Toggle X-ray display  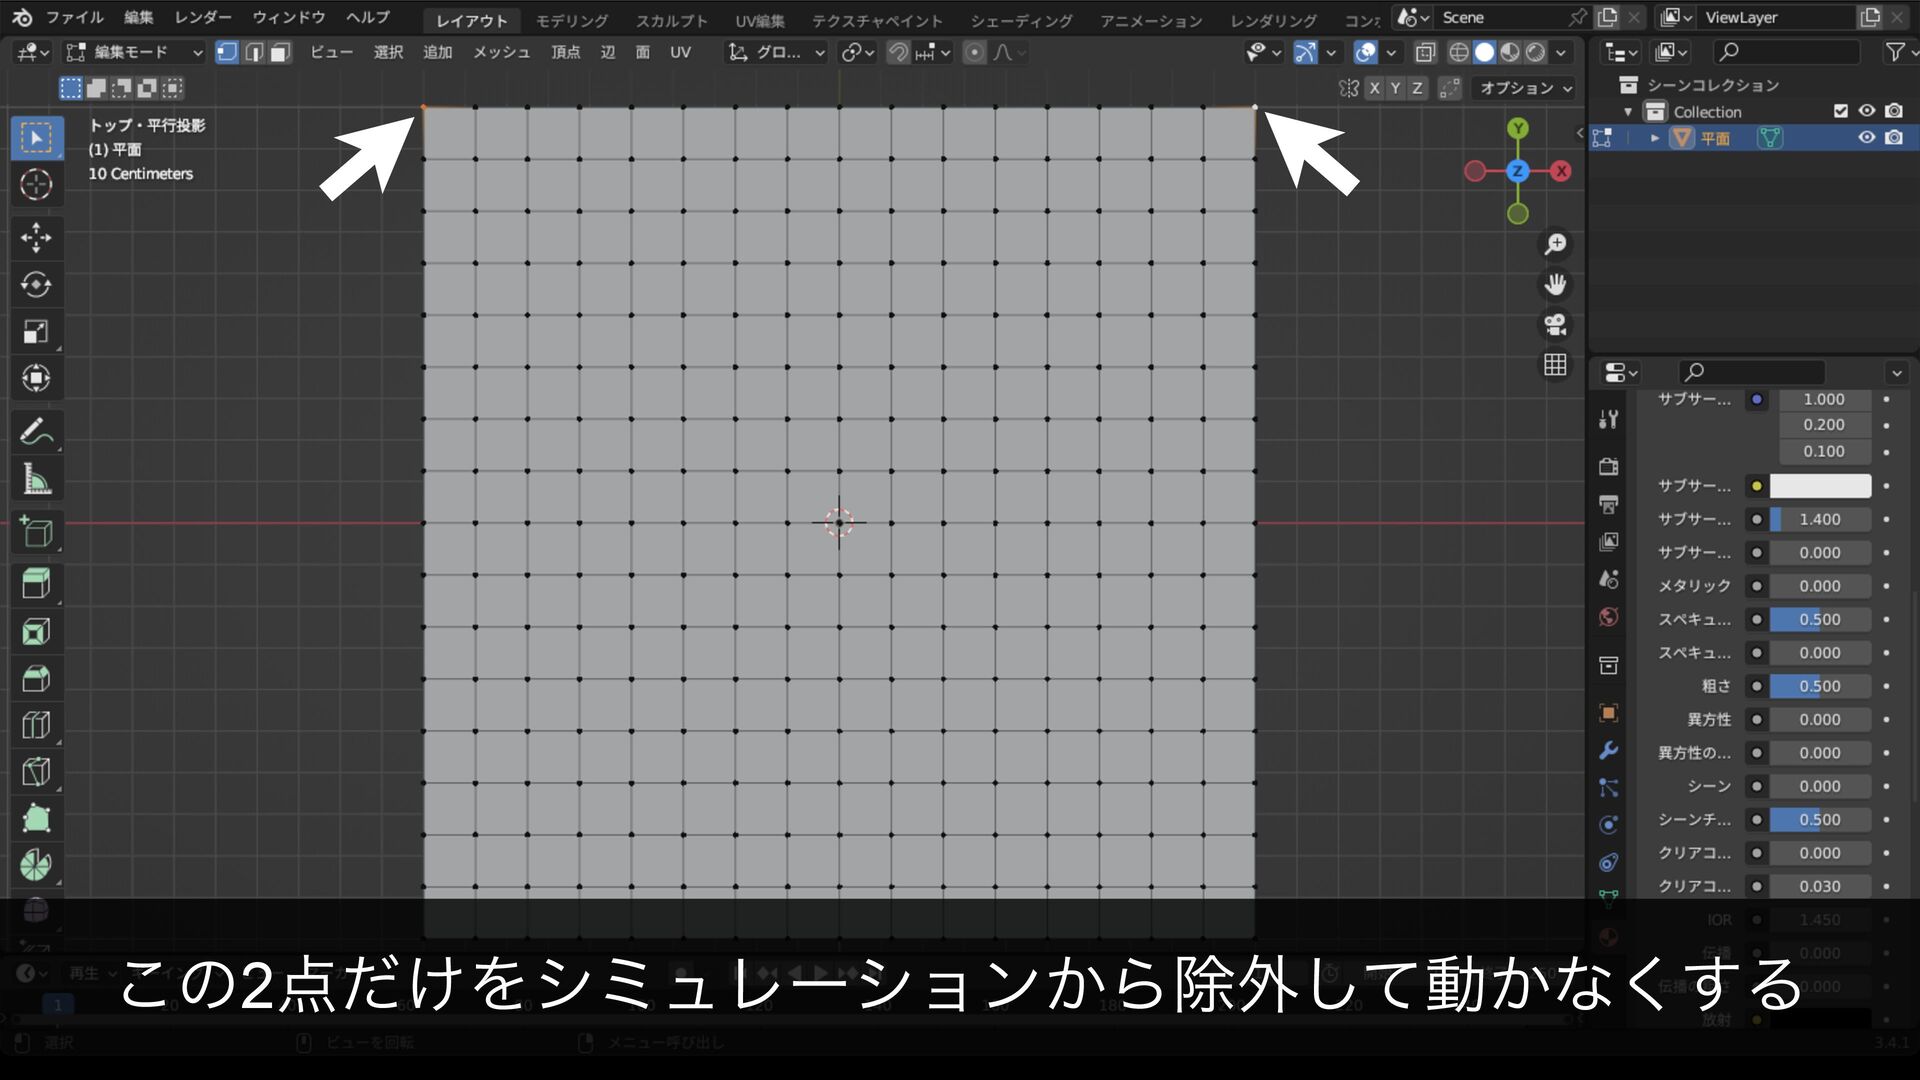click(x=1426, y=52)
